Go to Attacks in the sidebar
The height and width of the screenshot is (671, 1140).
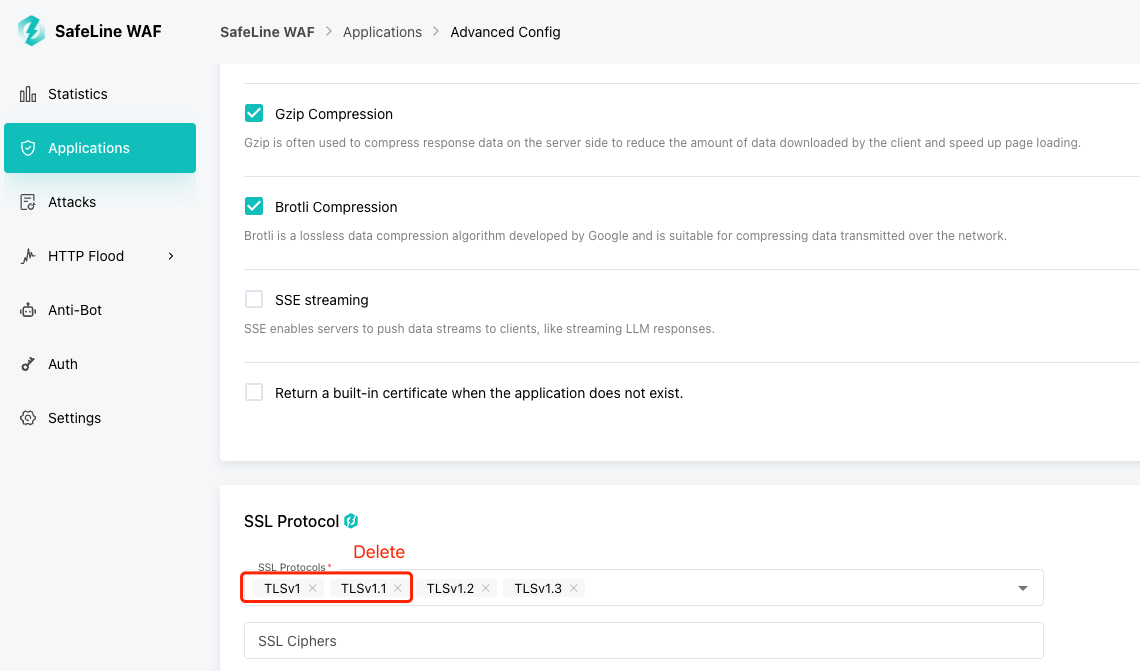coord(100,202)
